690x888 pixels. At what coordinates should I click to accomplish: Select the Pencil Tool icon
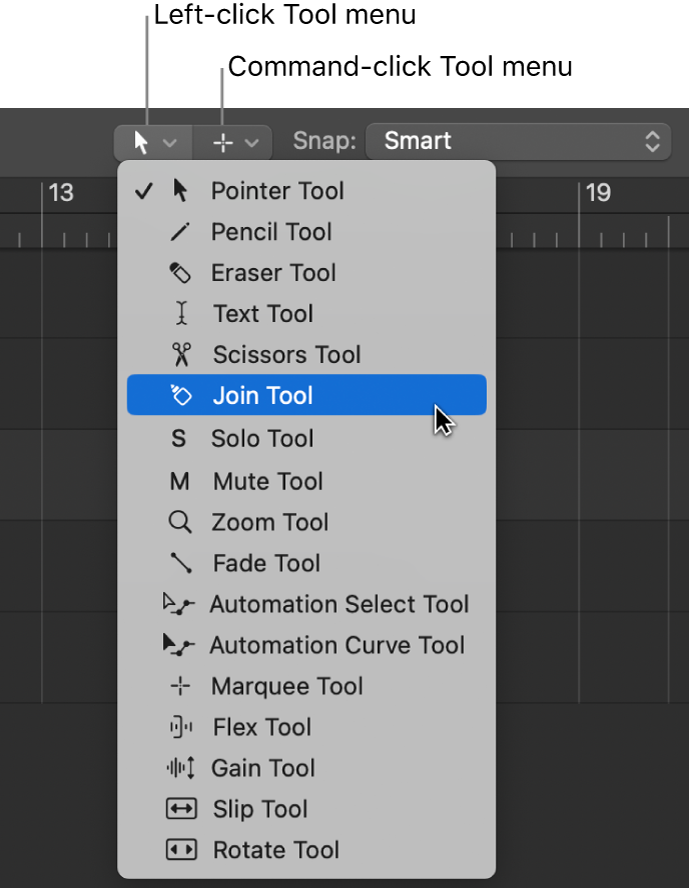tap(180, 232)
